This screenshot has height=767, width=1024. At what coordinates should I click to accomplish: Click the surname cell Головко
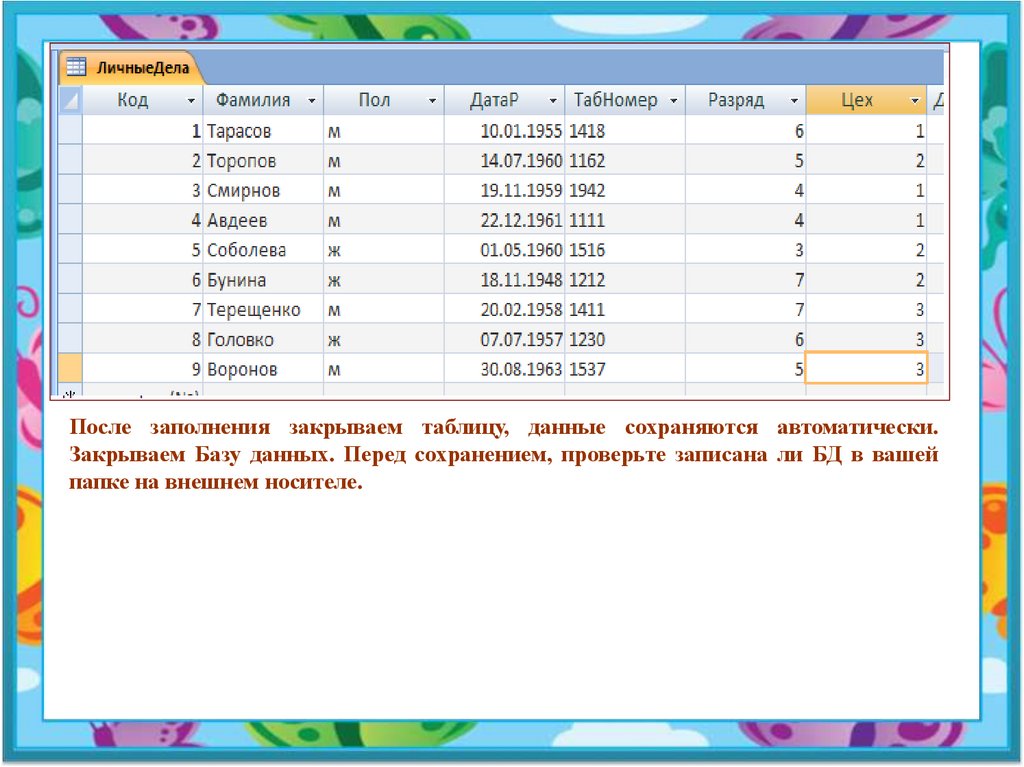pos(263,339)
